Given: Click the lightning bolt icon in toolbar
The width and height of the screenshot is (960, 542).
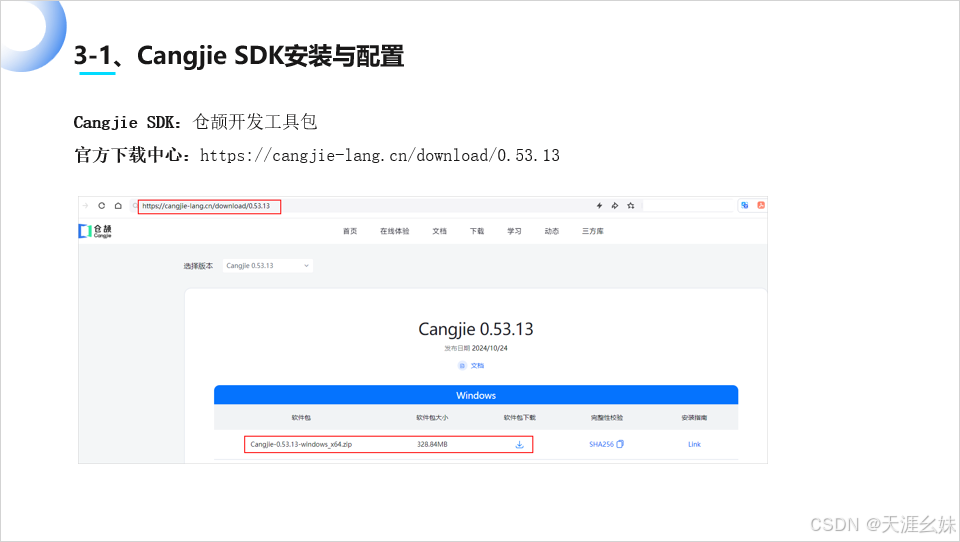Looking at the screenshot, I should (599, 206).
